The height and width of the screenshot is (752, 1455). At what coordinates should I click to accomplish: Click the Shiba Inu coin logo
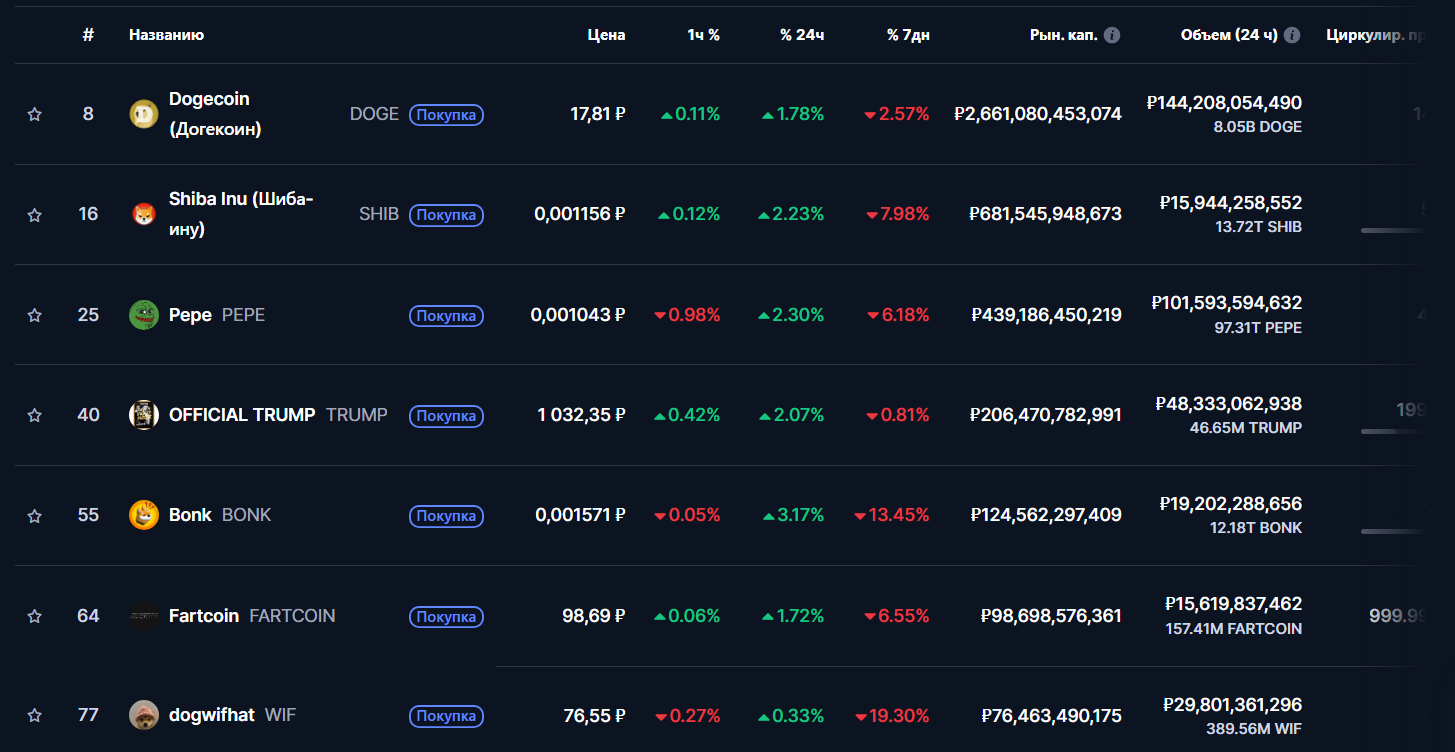(x=144, y=214)
